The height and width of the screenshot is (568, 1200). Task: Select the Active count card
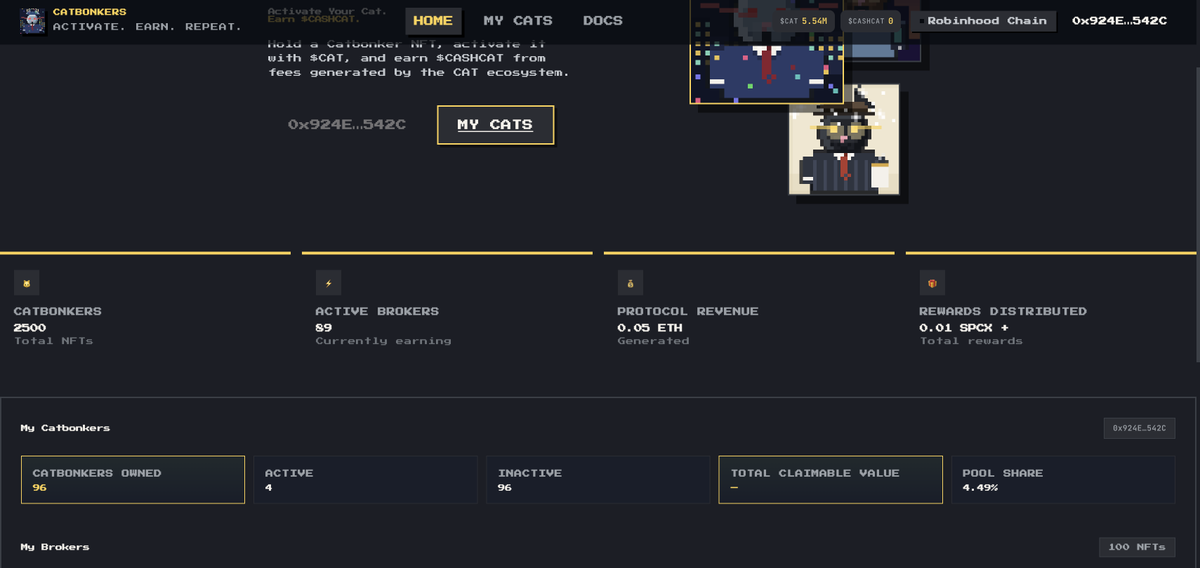pos(365,480)
